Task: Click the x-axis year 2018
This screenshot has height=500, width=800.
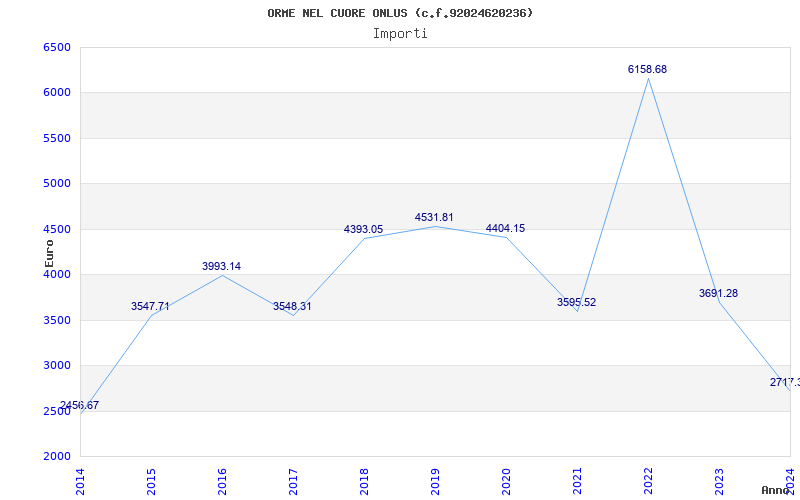Action: [364, 482]
